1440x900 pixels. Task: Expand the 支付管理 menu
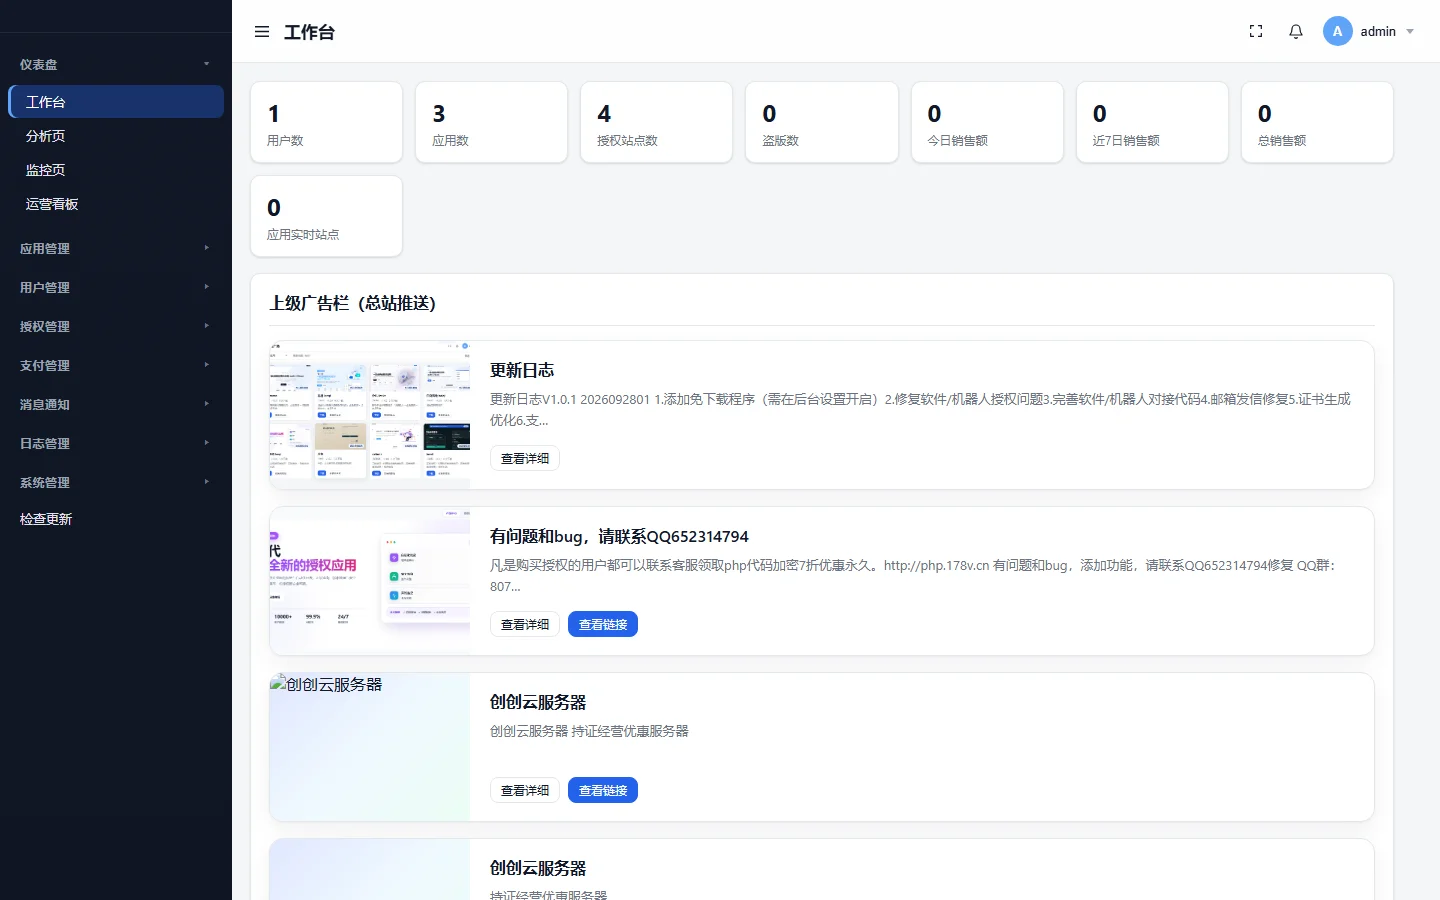pos(116,365)
